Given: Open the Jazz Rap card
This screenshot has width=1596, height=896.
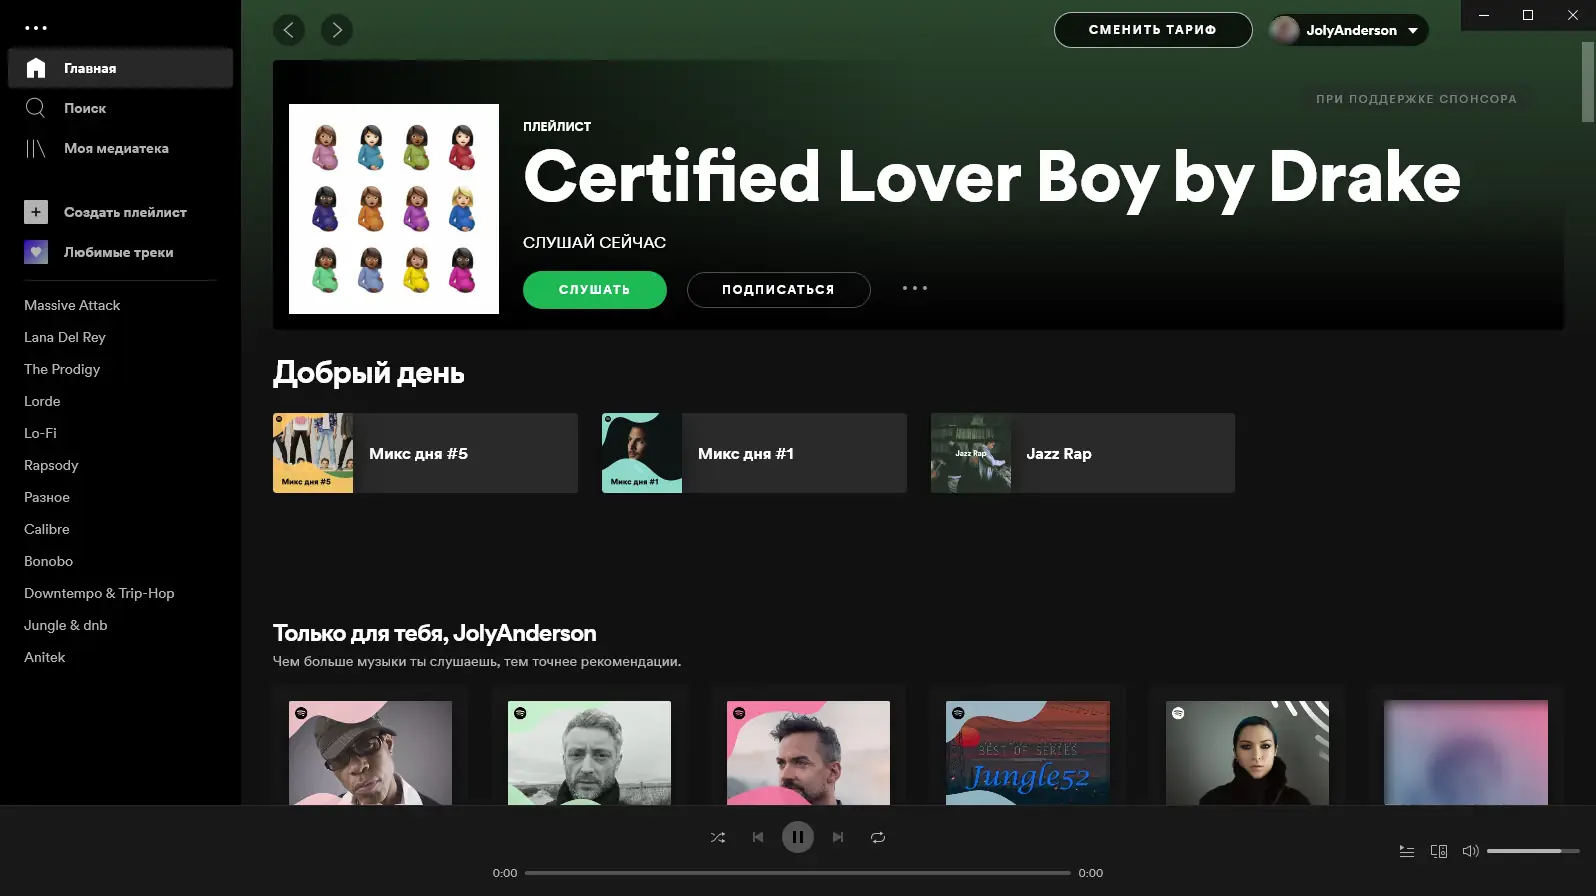Looking at the screenshot, I should 1083,453.
